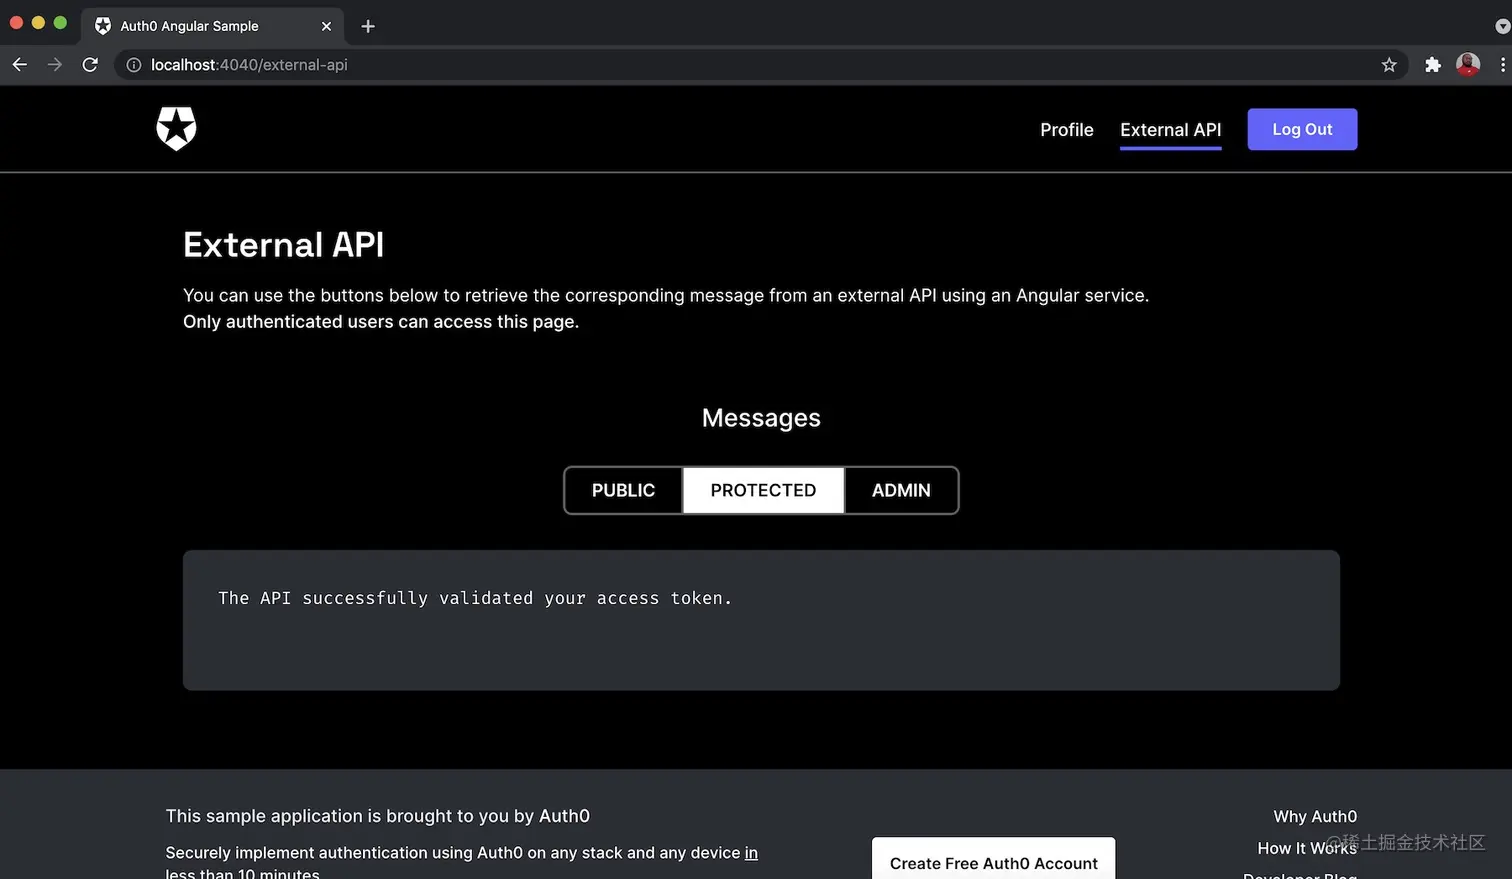Open a new browser tab

[x=367, y=26]
